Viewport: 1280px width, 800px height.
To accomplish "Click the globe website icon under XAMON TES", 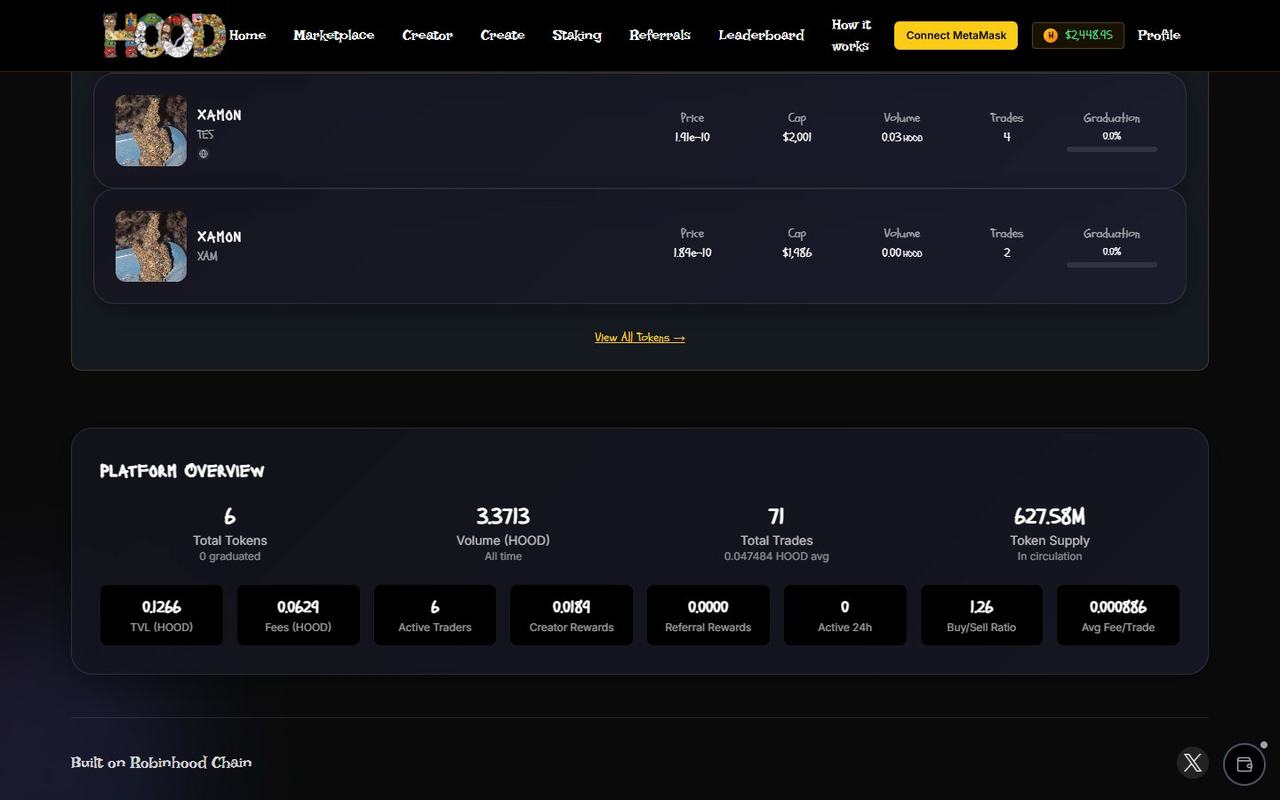I will point(203,154).
